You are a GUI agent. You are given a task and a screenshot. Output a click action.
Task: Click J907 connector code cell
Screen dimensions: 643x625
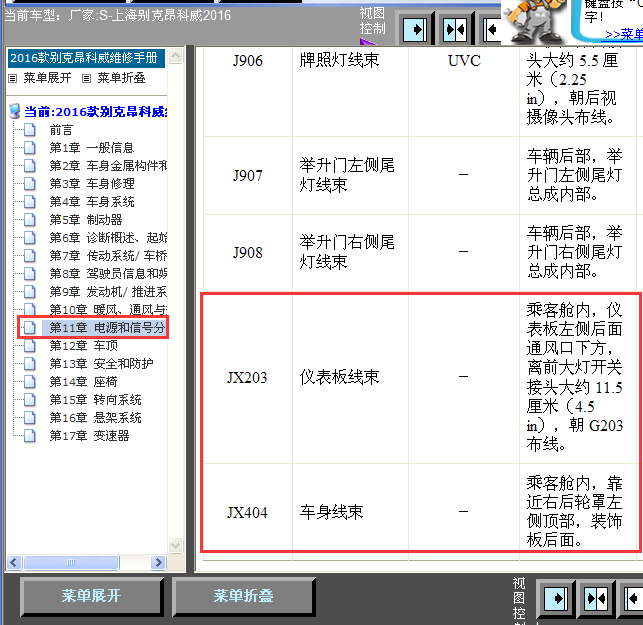coord(248,176)
